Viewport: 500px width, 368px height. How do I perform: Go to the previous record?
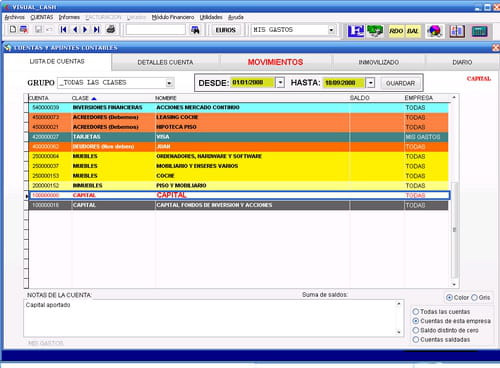[x=75, y=30]
